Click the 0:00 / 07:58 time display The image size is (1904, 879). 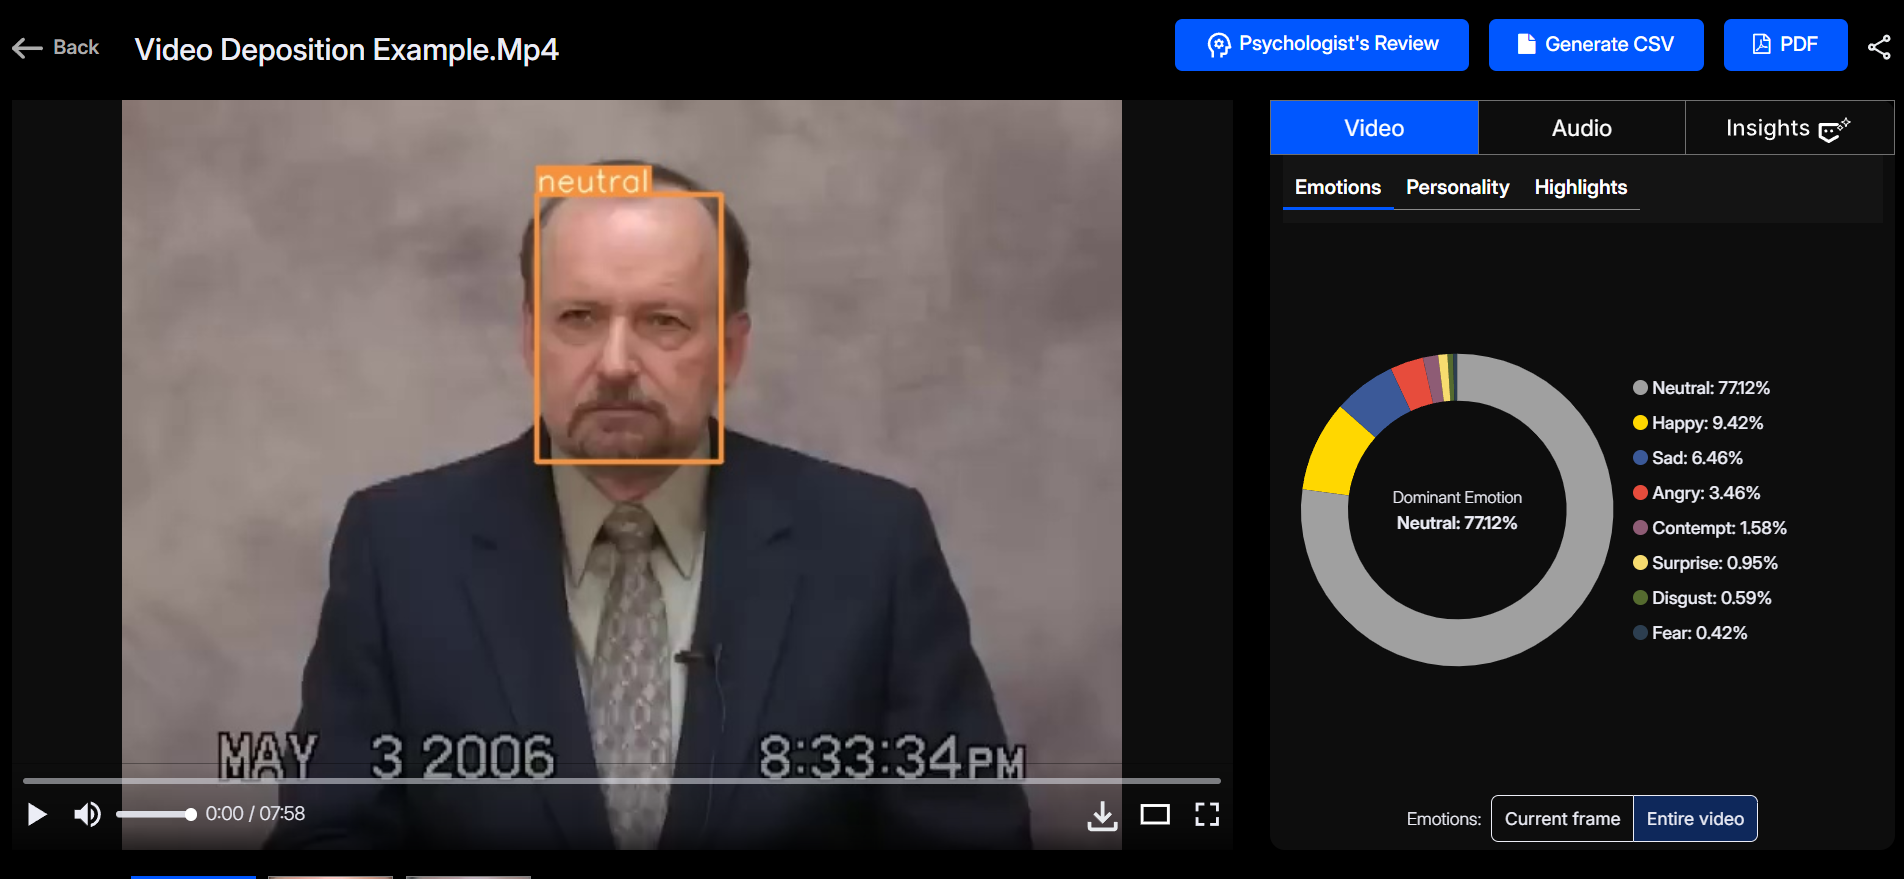click(x=255, y=814)
